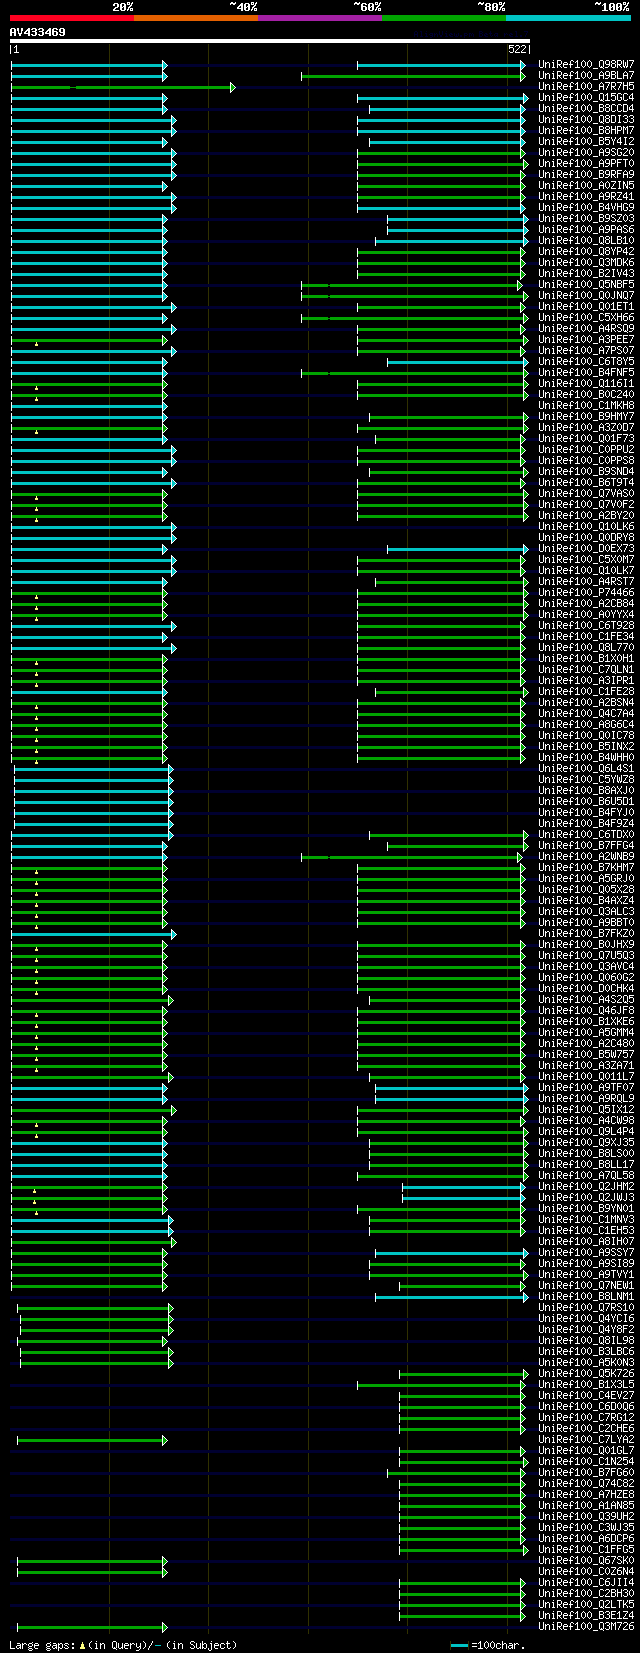Click UniRef100_B9SND4 label

[x=586, y=471]
